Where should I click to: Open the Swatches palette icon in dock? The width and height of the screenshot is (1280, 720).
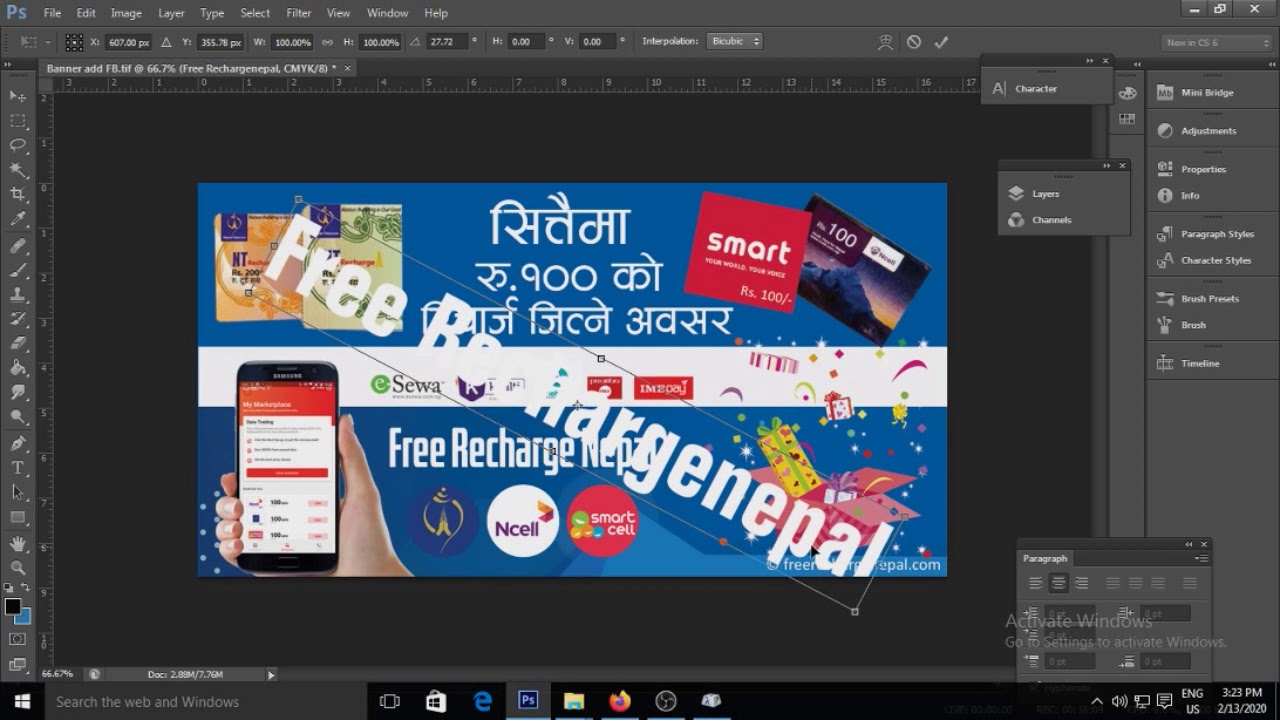pos(1127,119)
